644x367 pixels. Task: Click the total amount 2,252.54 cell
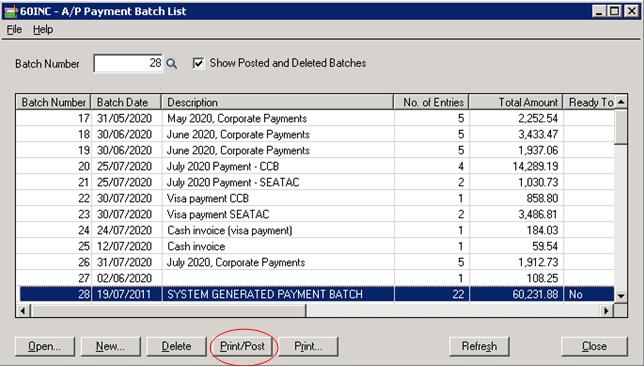(x=516, y=118)
